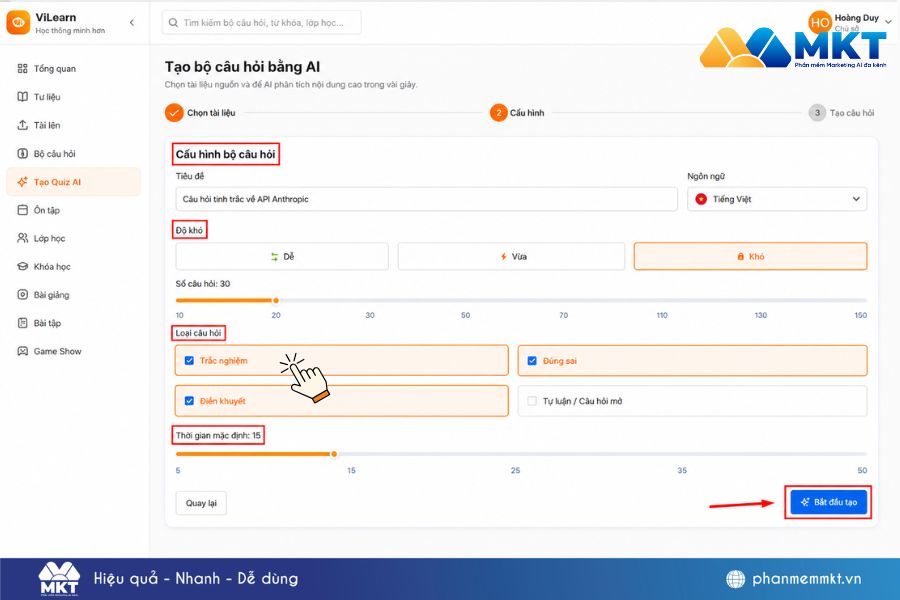The image size is (900, 600).
Task: Click step 2 Cấu hình indicator
Action: click(x=498, y=113)
